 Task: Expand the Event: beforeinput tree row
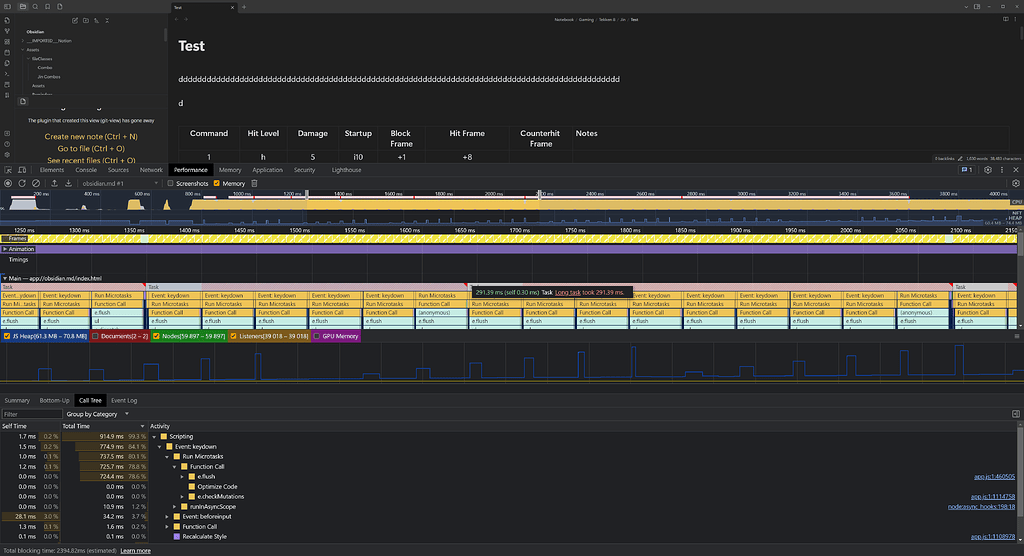coord(167,517)
